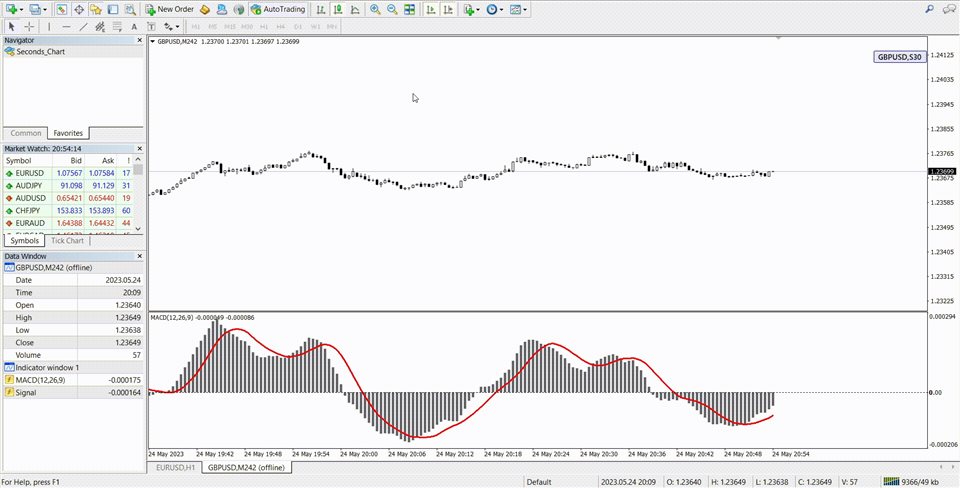Viewport: 960px width, 488px height.
Task: Open the chart periodicity clock dropdown
Action: click(495, 9)
